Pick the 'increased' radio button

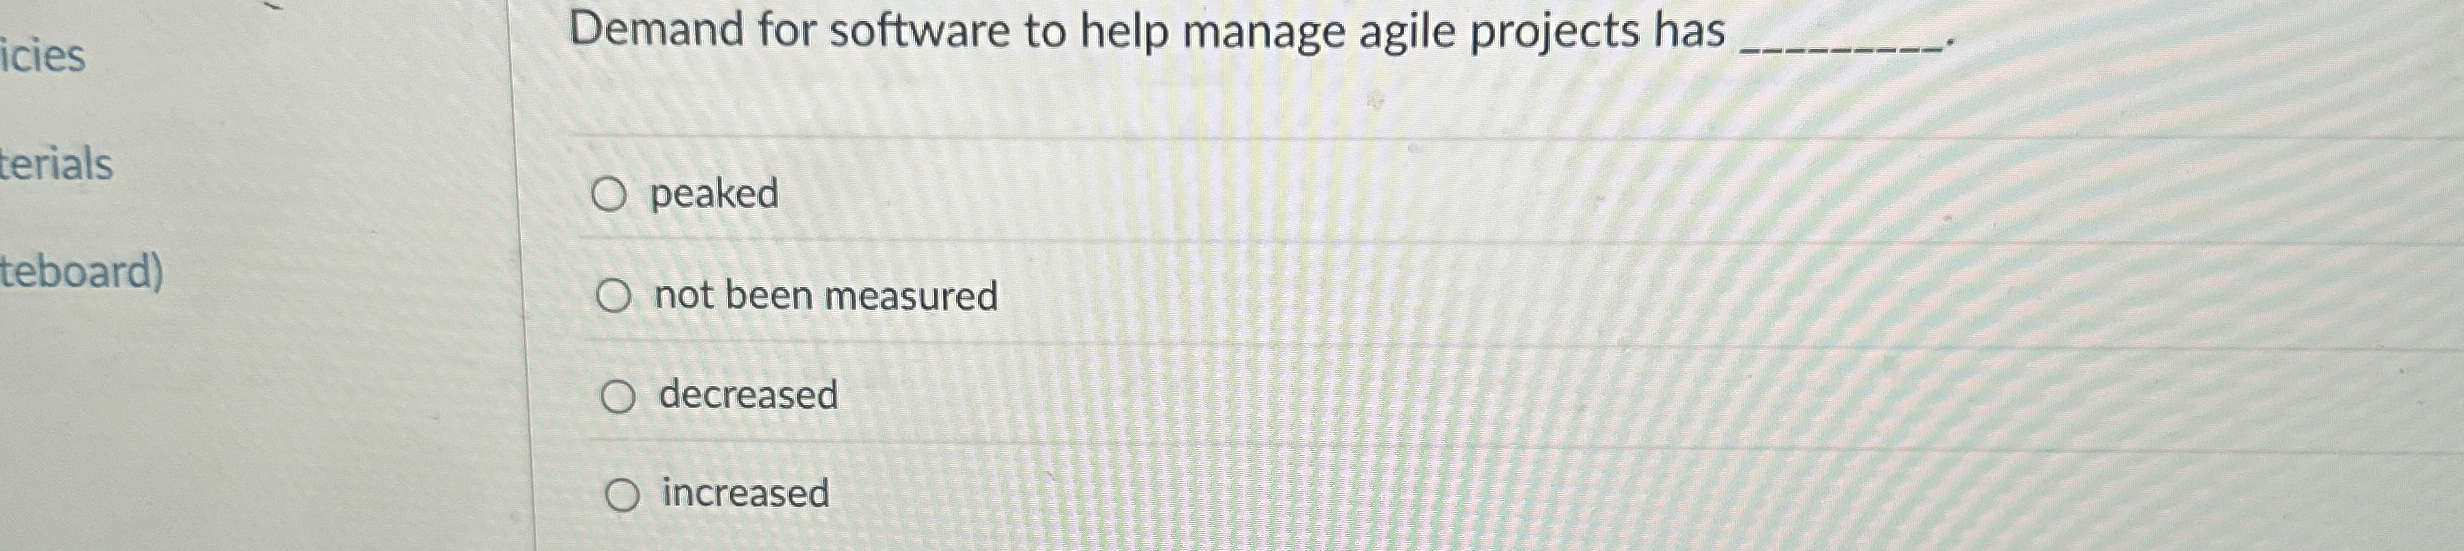(x=622, y=495)
